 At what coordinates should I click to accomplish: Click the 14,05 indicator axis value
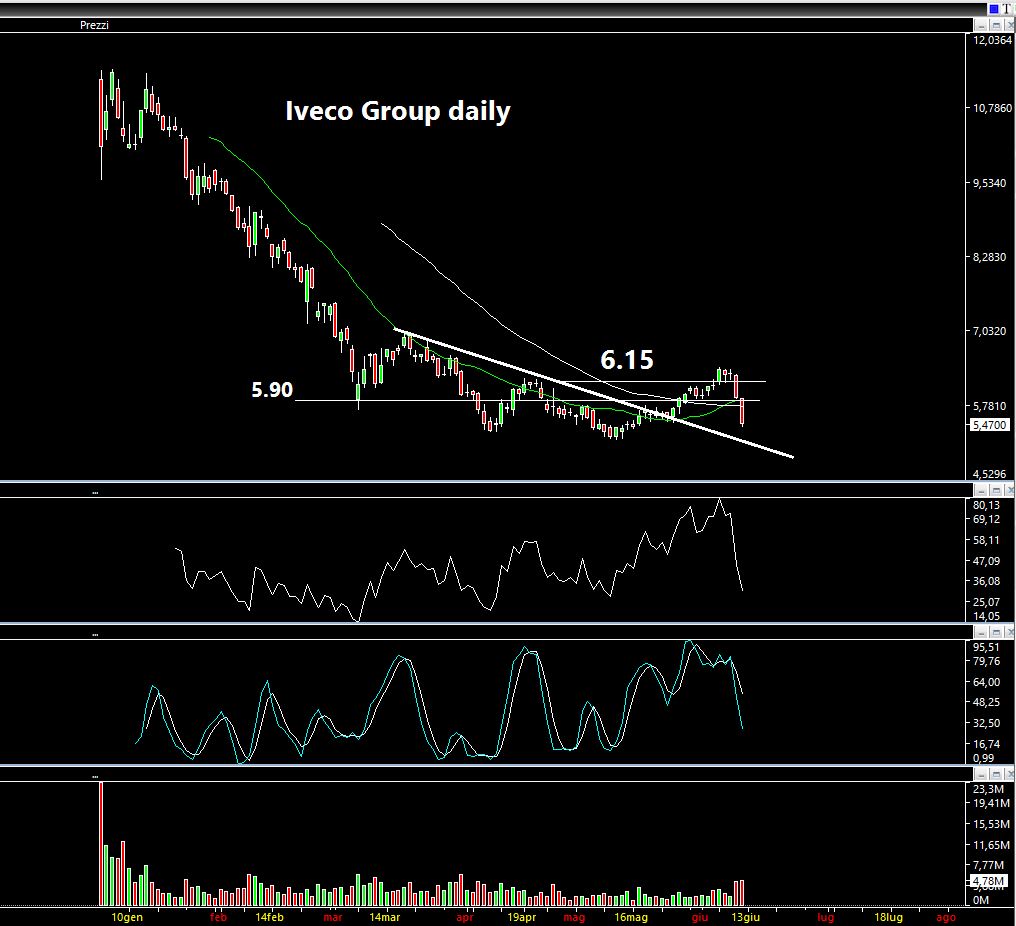986,616
